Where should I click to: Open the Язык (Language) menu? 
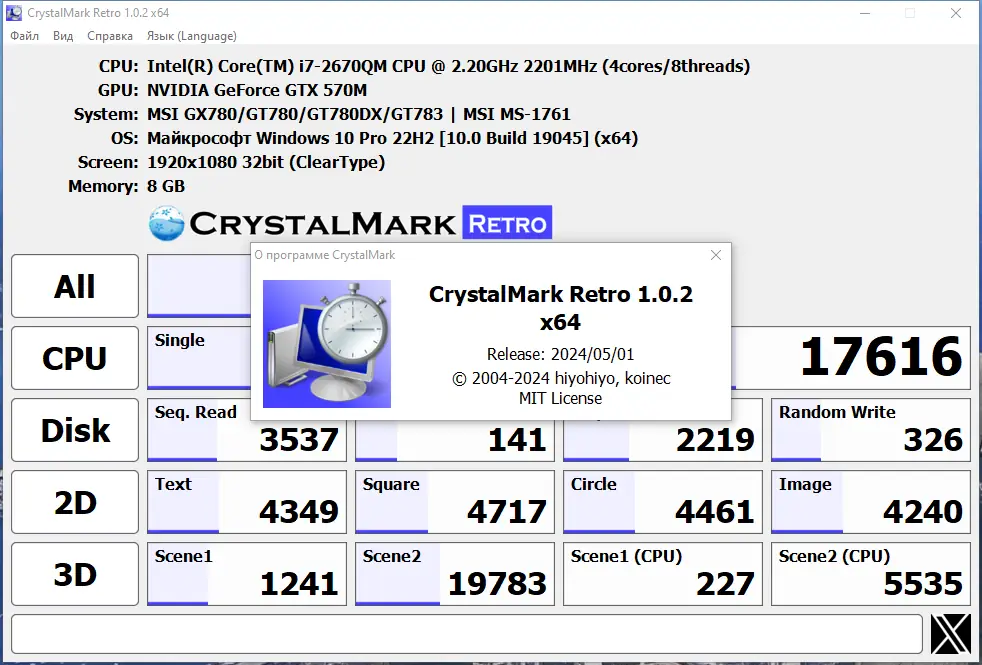pyautogui.click(x=191, y=36)
